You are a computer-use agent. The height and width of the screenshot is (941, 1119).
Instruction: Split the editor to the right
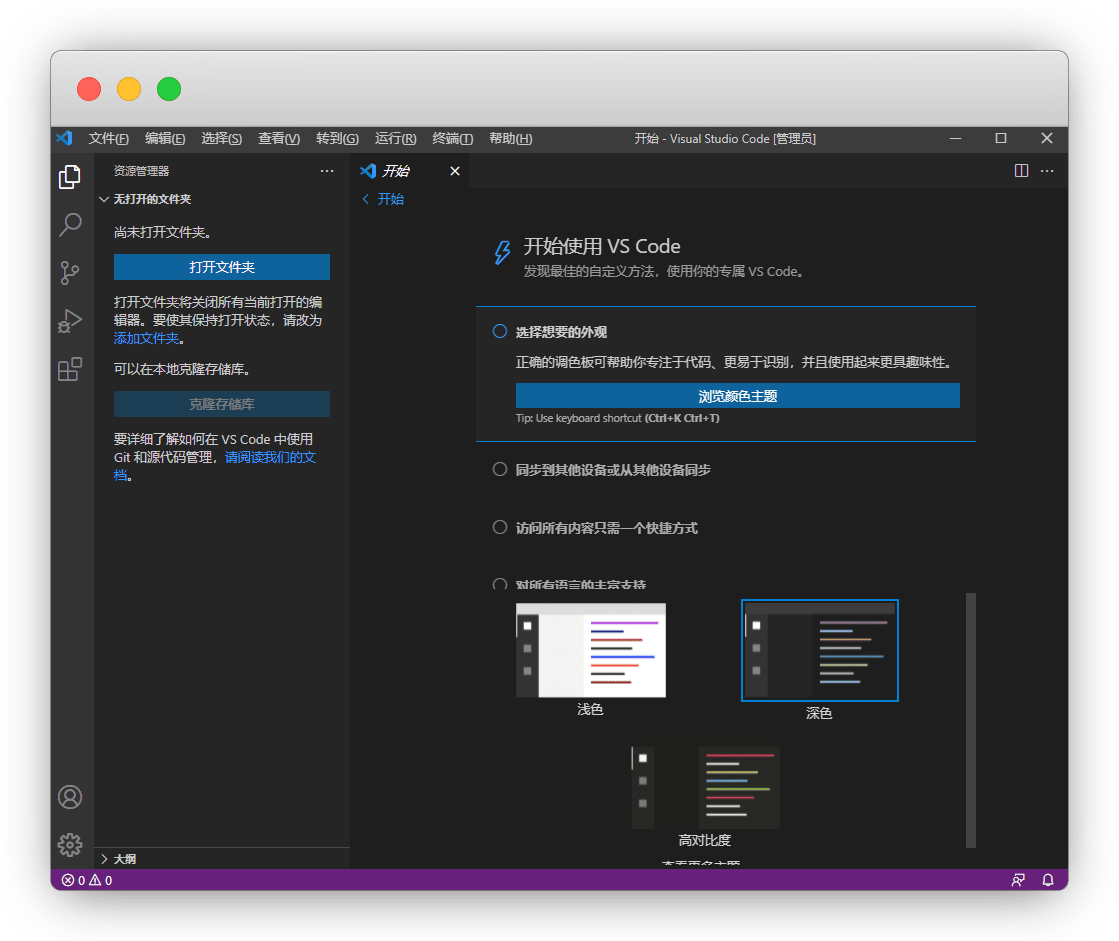click(1021, 171)
